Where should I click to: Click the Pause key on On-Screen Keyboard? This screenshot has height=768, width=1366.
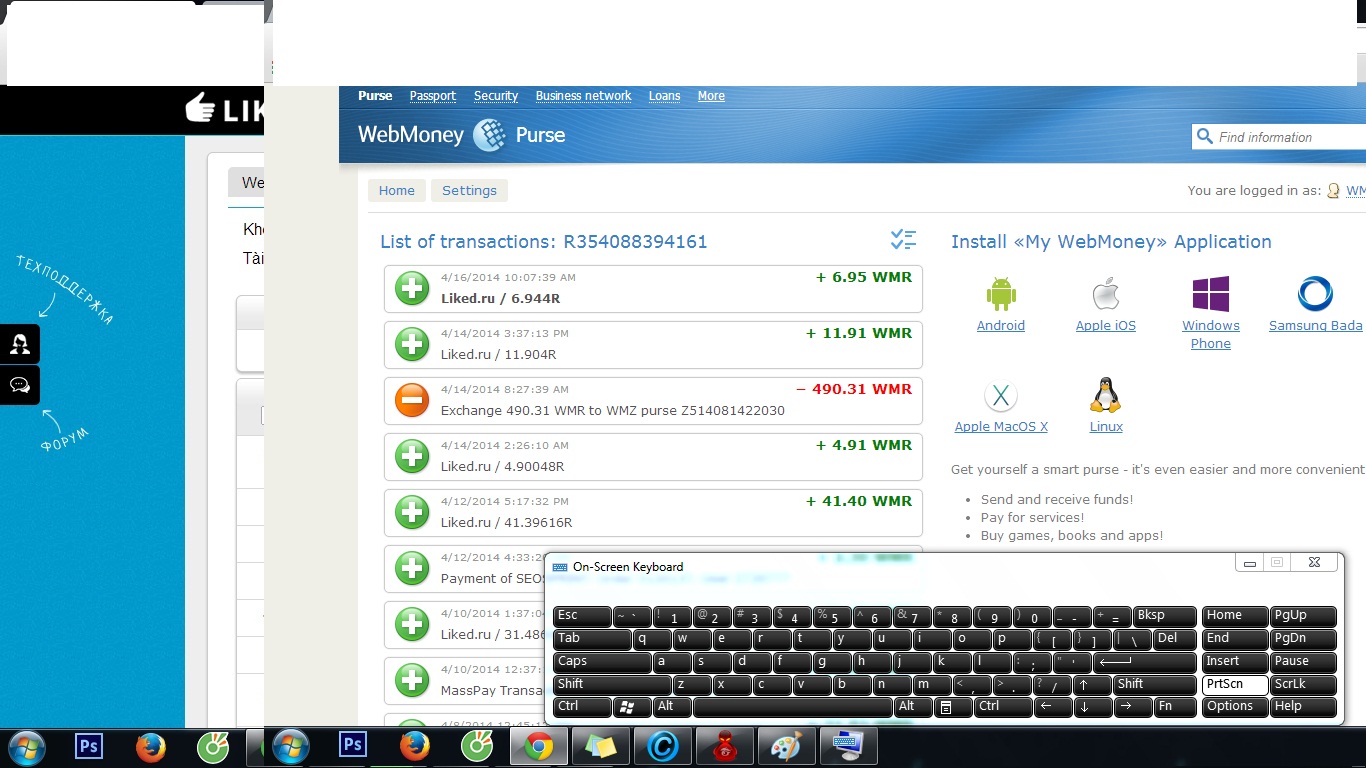coord(1303,662)
